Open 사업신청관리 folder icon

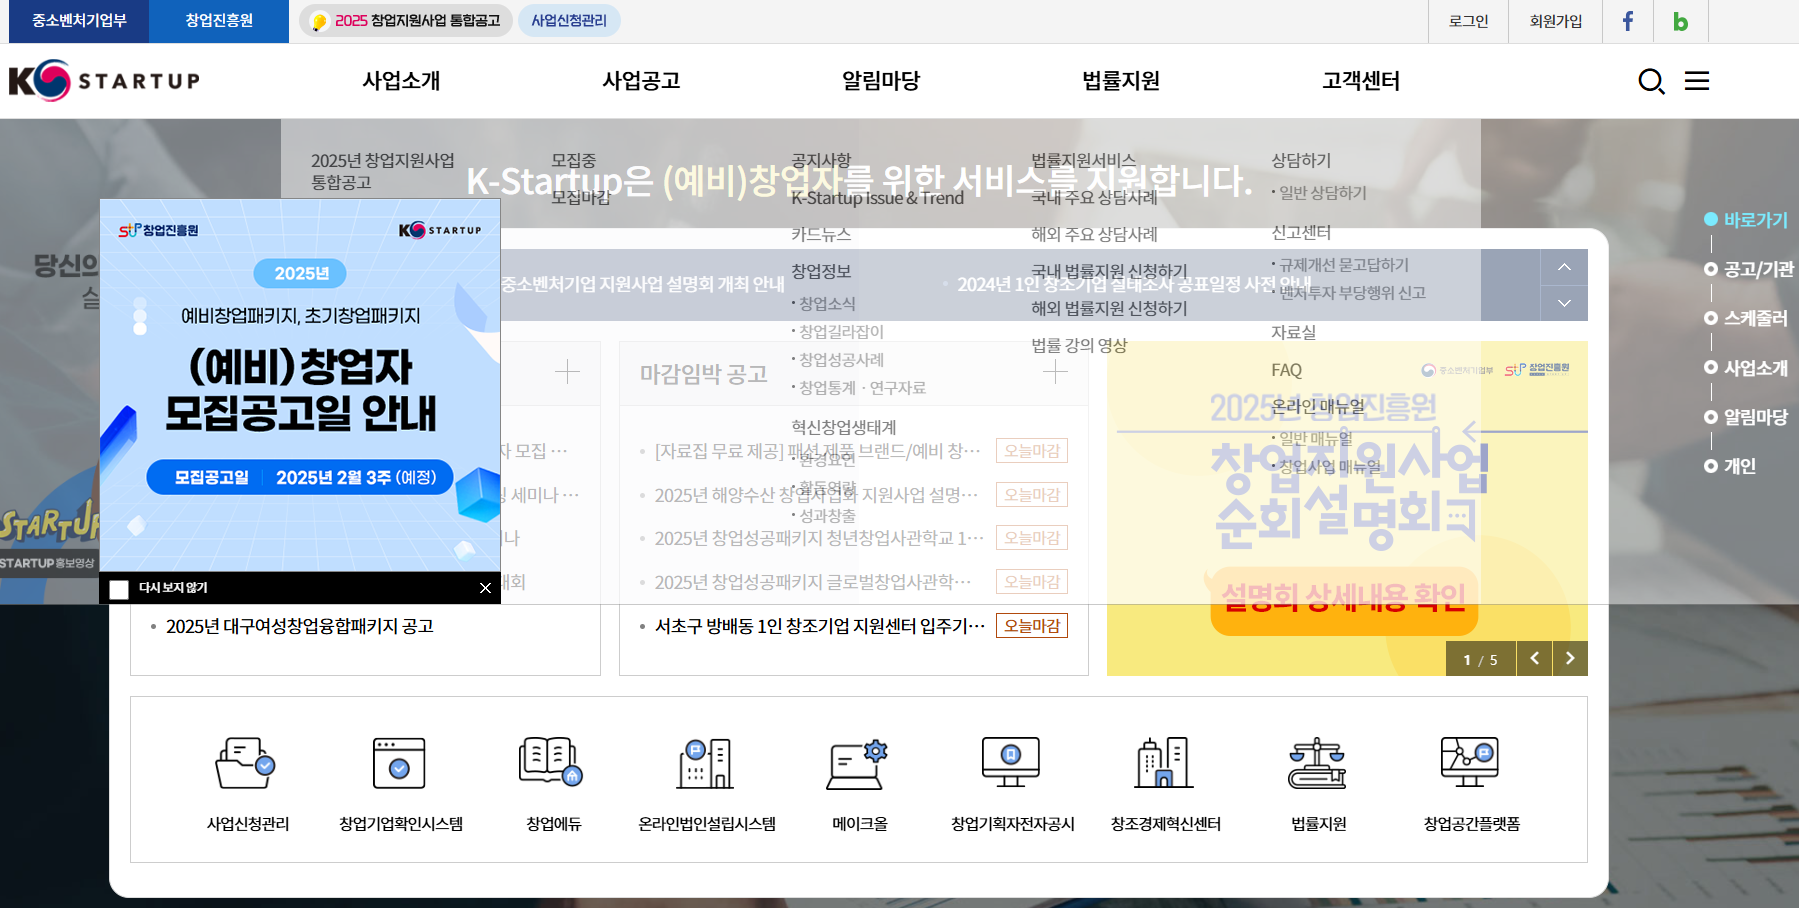[x=247, y=764]
